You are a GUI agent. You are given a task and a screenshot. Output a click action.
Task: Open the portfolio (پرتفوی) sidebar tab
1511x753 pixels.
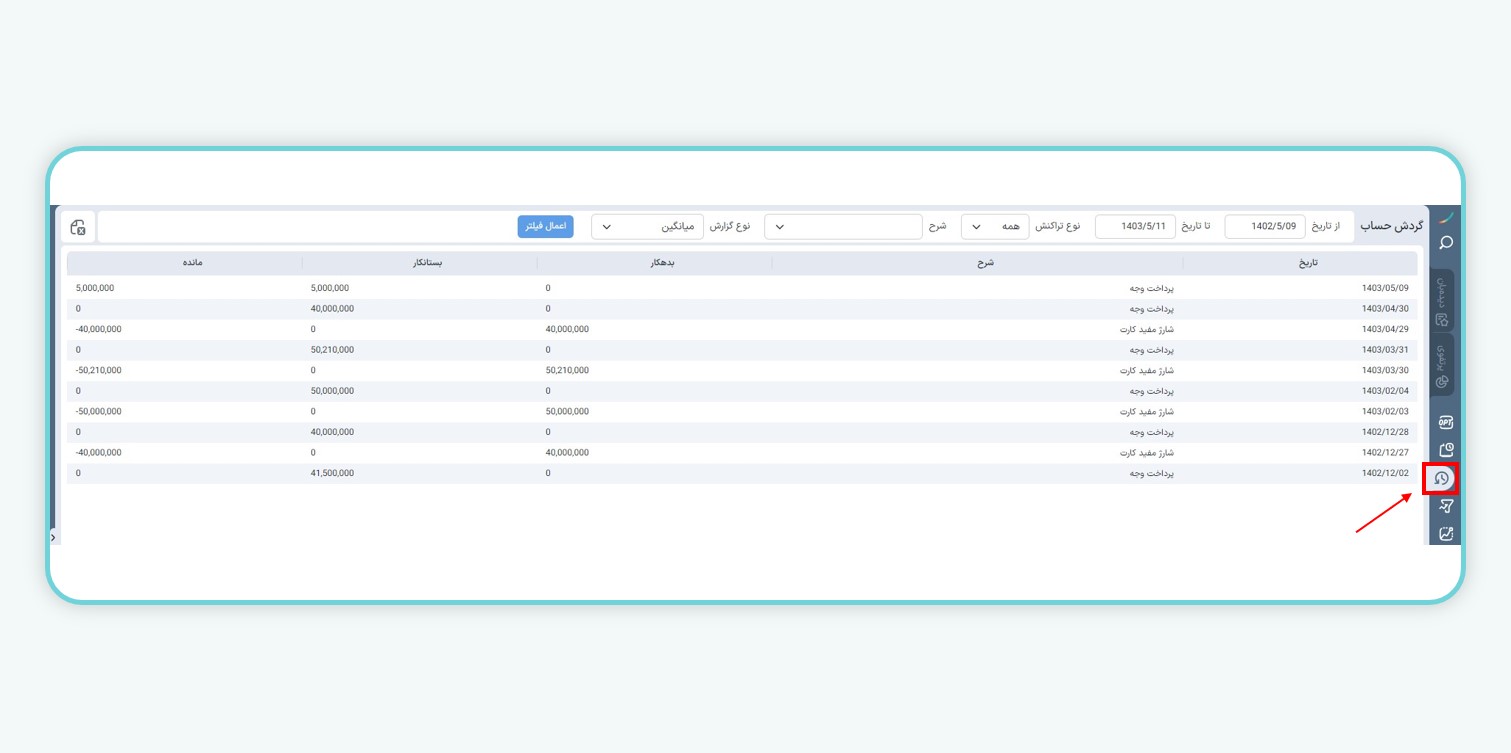click(x=1442, y=365)
